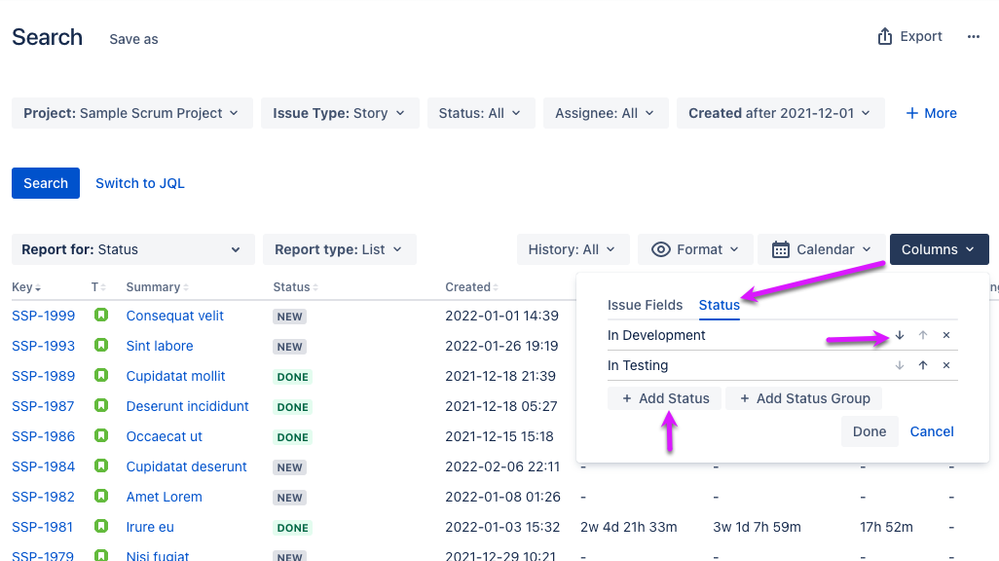Click story type icon for SSP-1999
This screenshot has height=561, width=999.
(101, 315)
